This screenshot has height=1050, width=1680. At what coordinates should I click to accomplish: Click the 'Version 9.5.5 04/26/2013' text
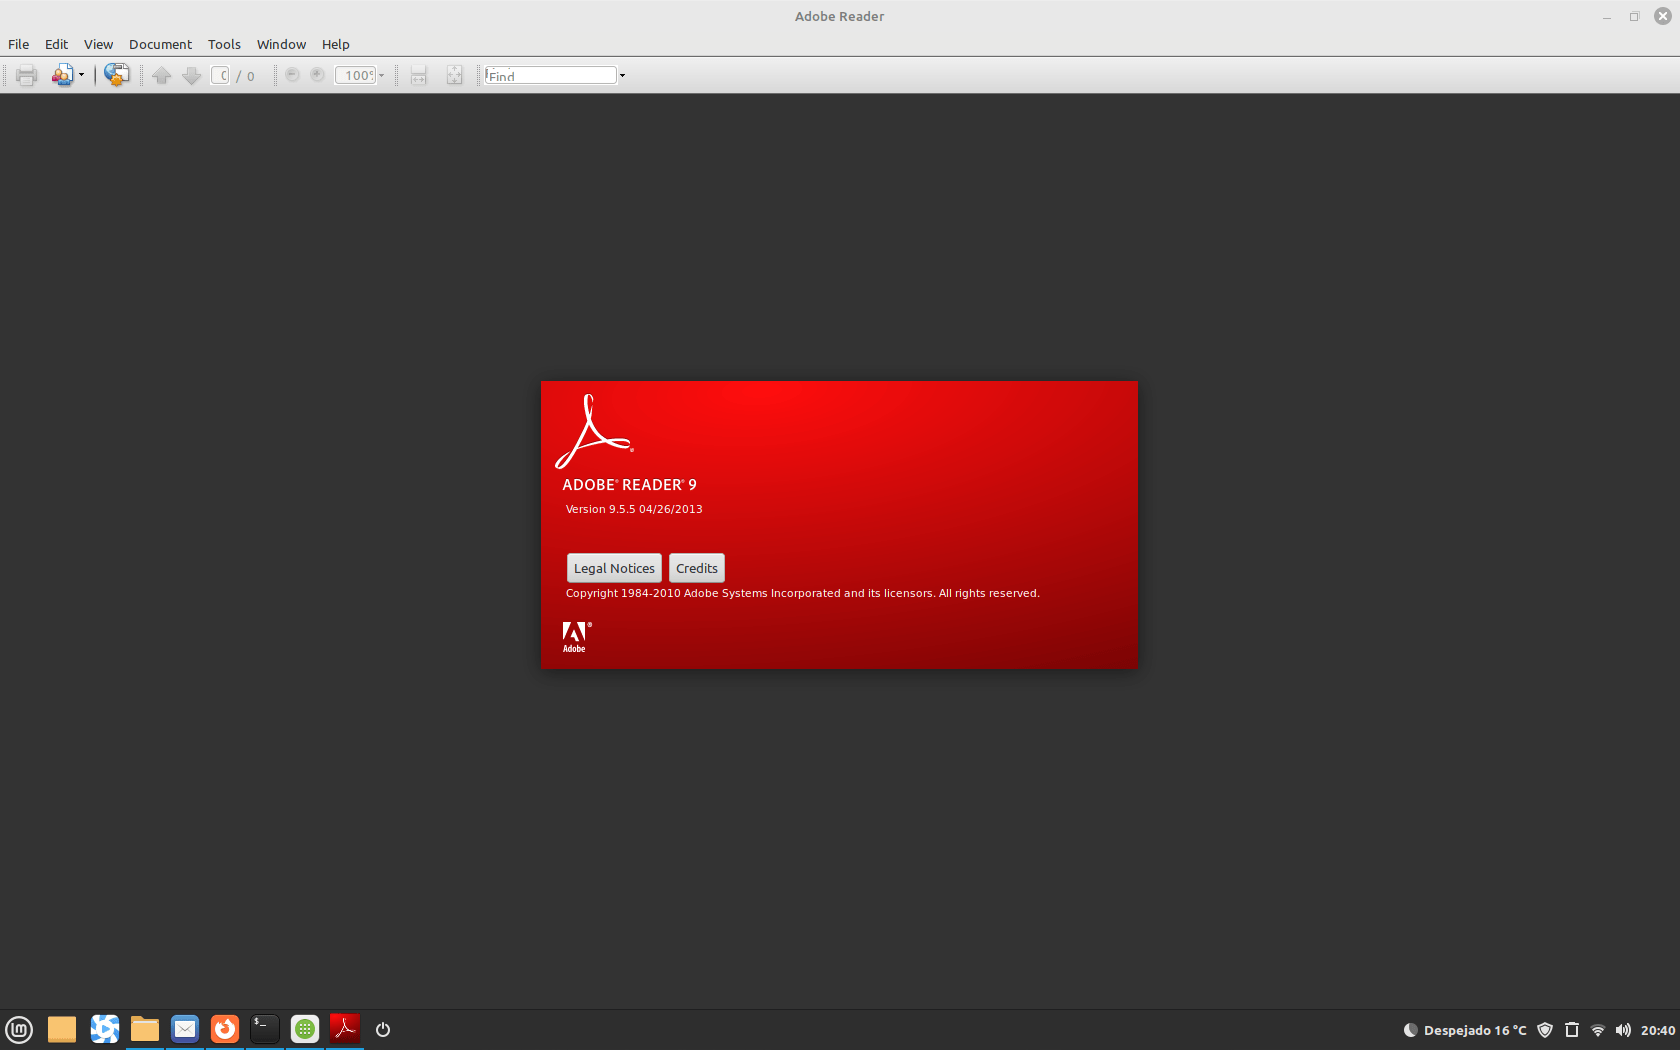pyautogui.click(x=634, y=509)
